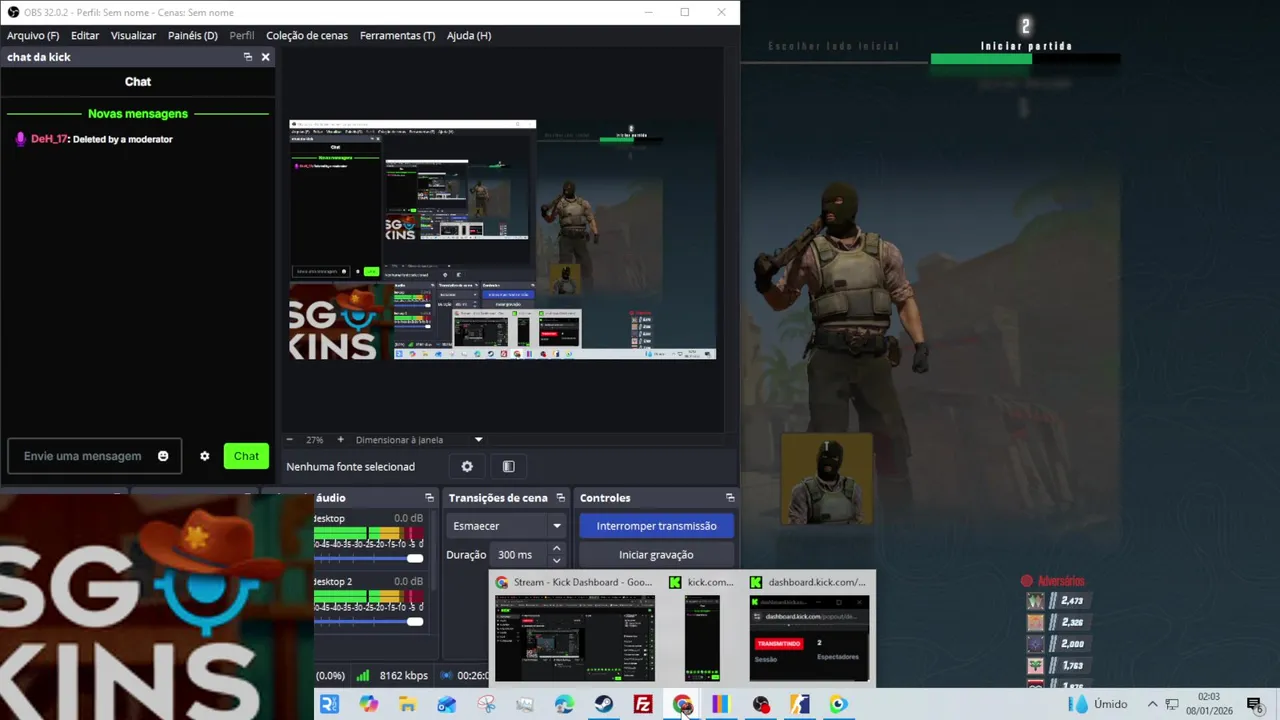
Task: Adjust the desktop 2 volume slider
Action: [369, 621]
